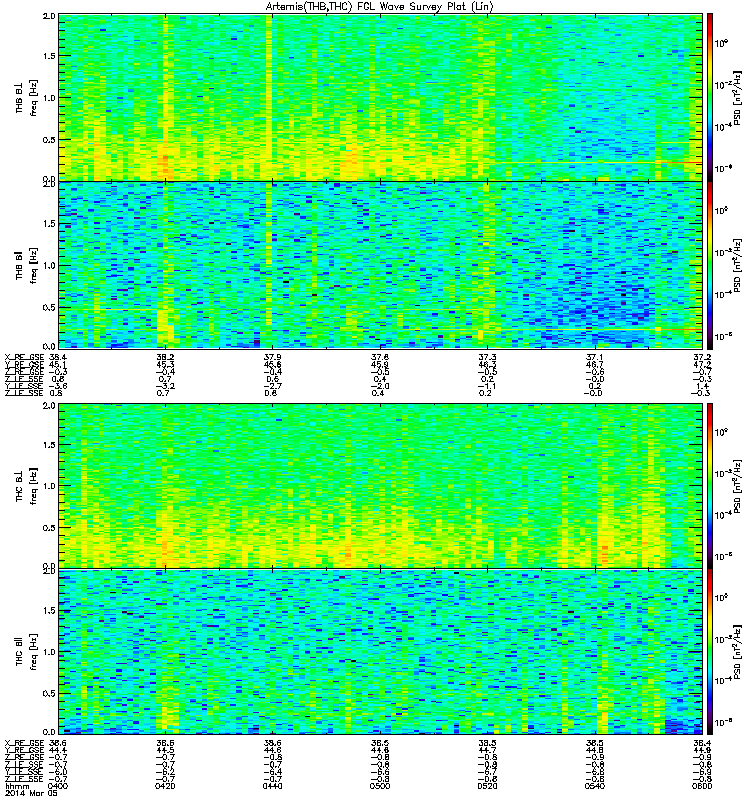Click the vertical yellow stripe near 0440 in THB B-perpendicular
This screenshot has width=750, height=800.
point(269,97)
